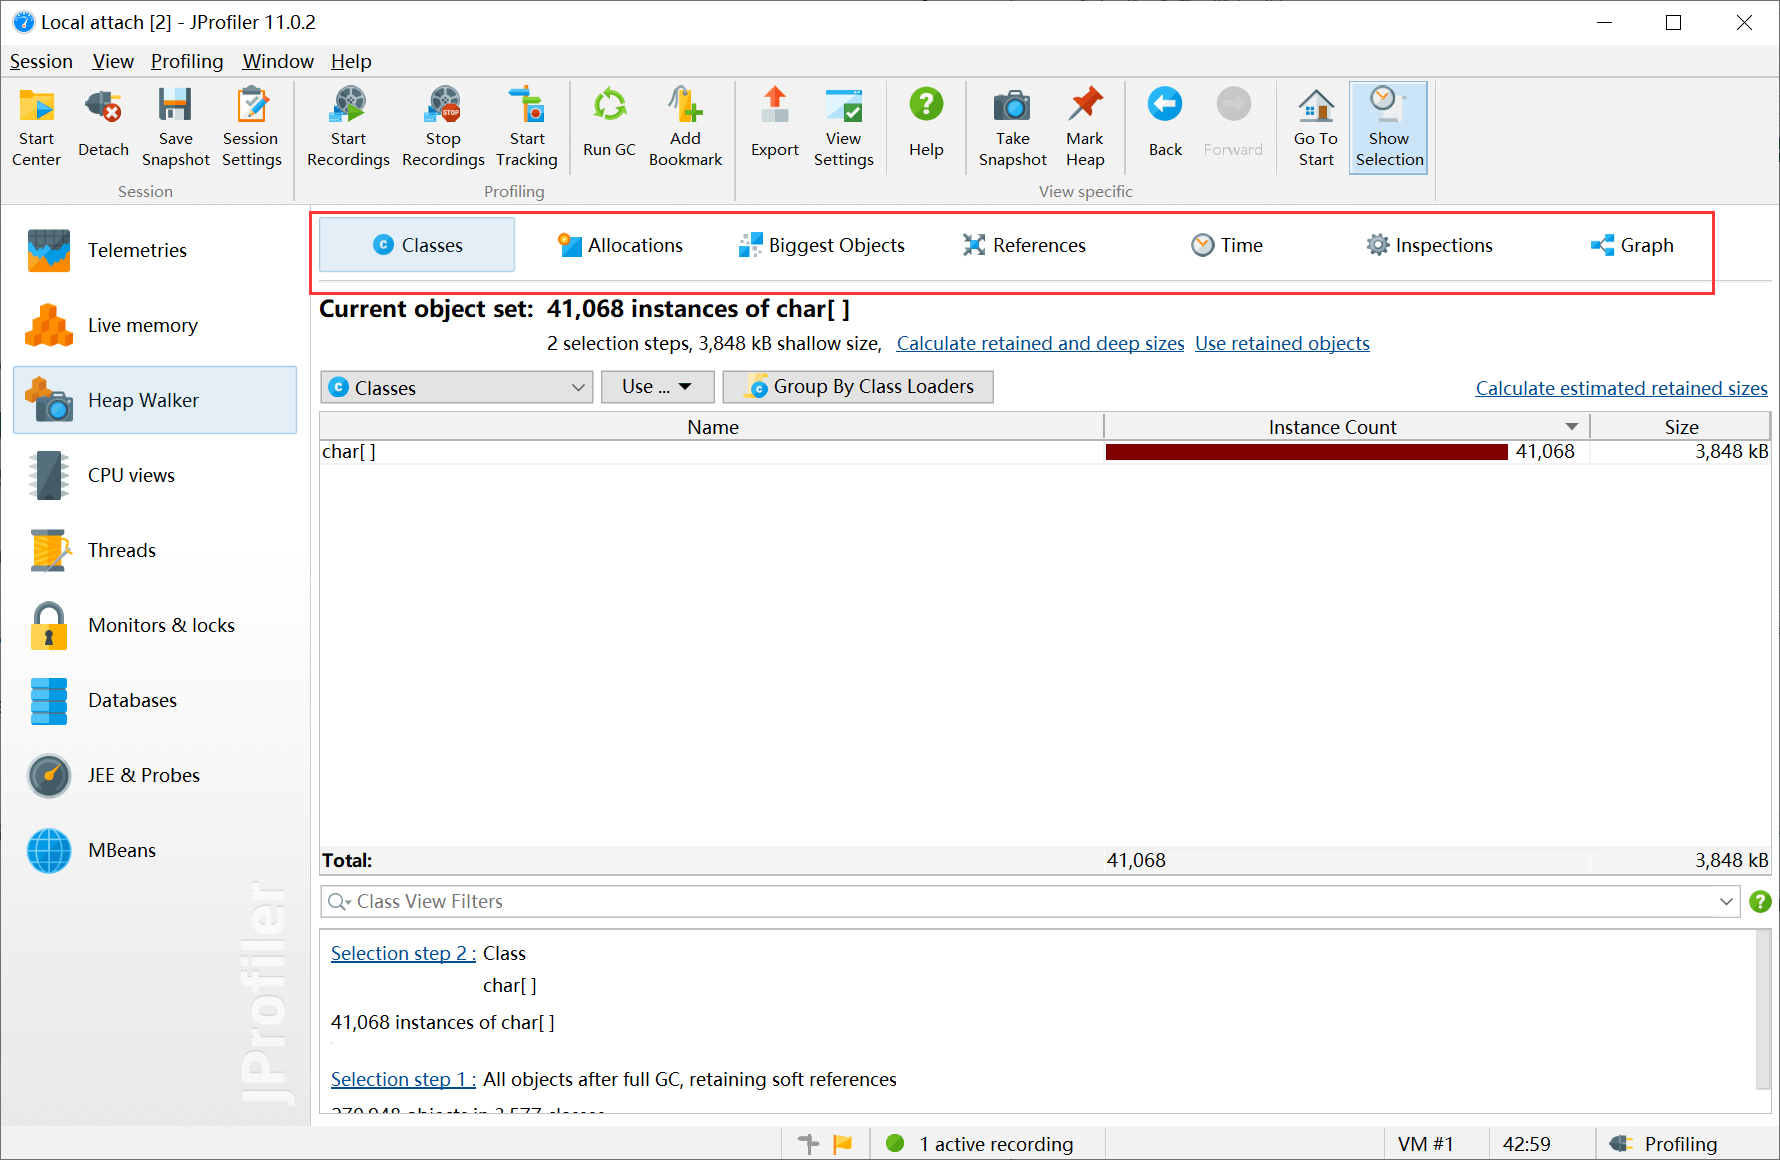
Task: Sort by the Size column header
Action: pos(1680,427)
